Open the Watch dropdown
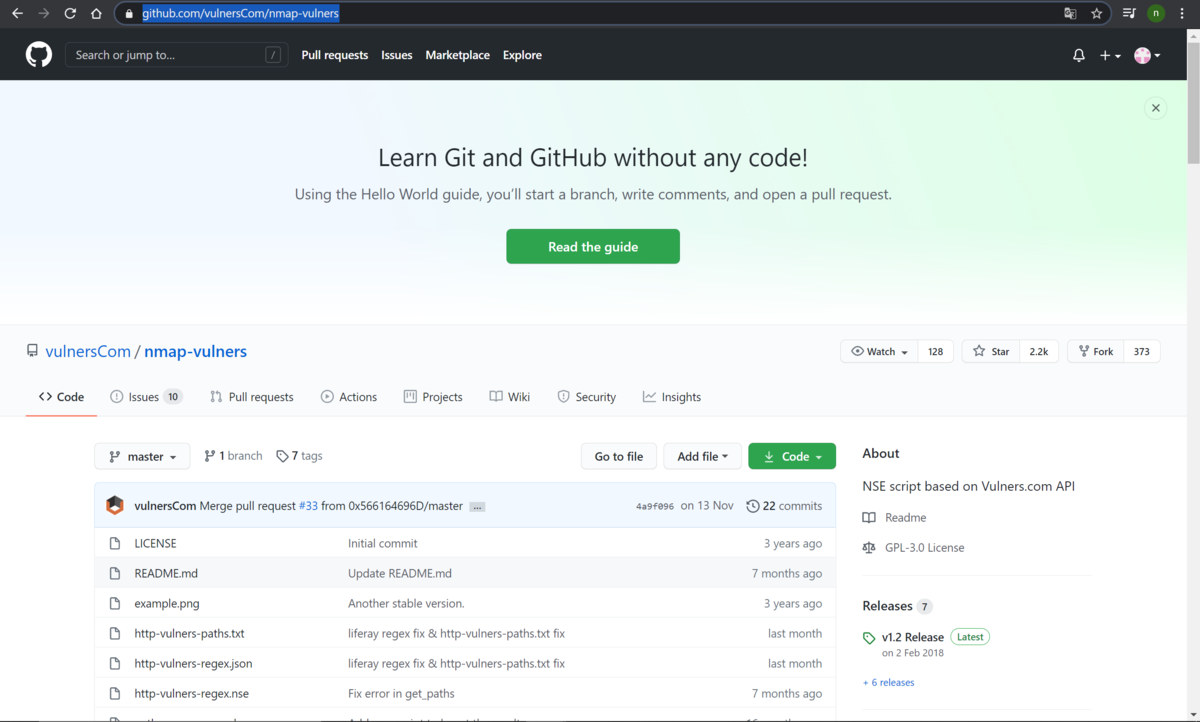This screenshot has height=722, width=1200. point(879,351)
